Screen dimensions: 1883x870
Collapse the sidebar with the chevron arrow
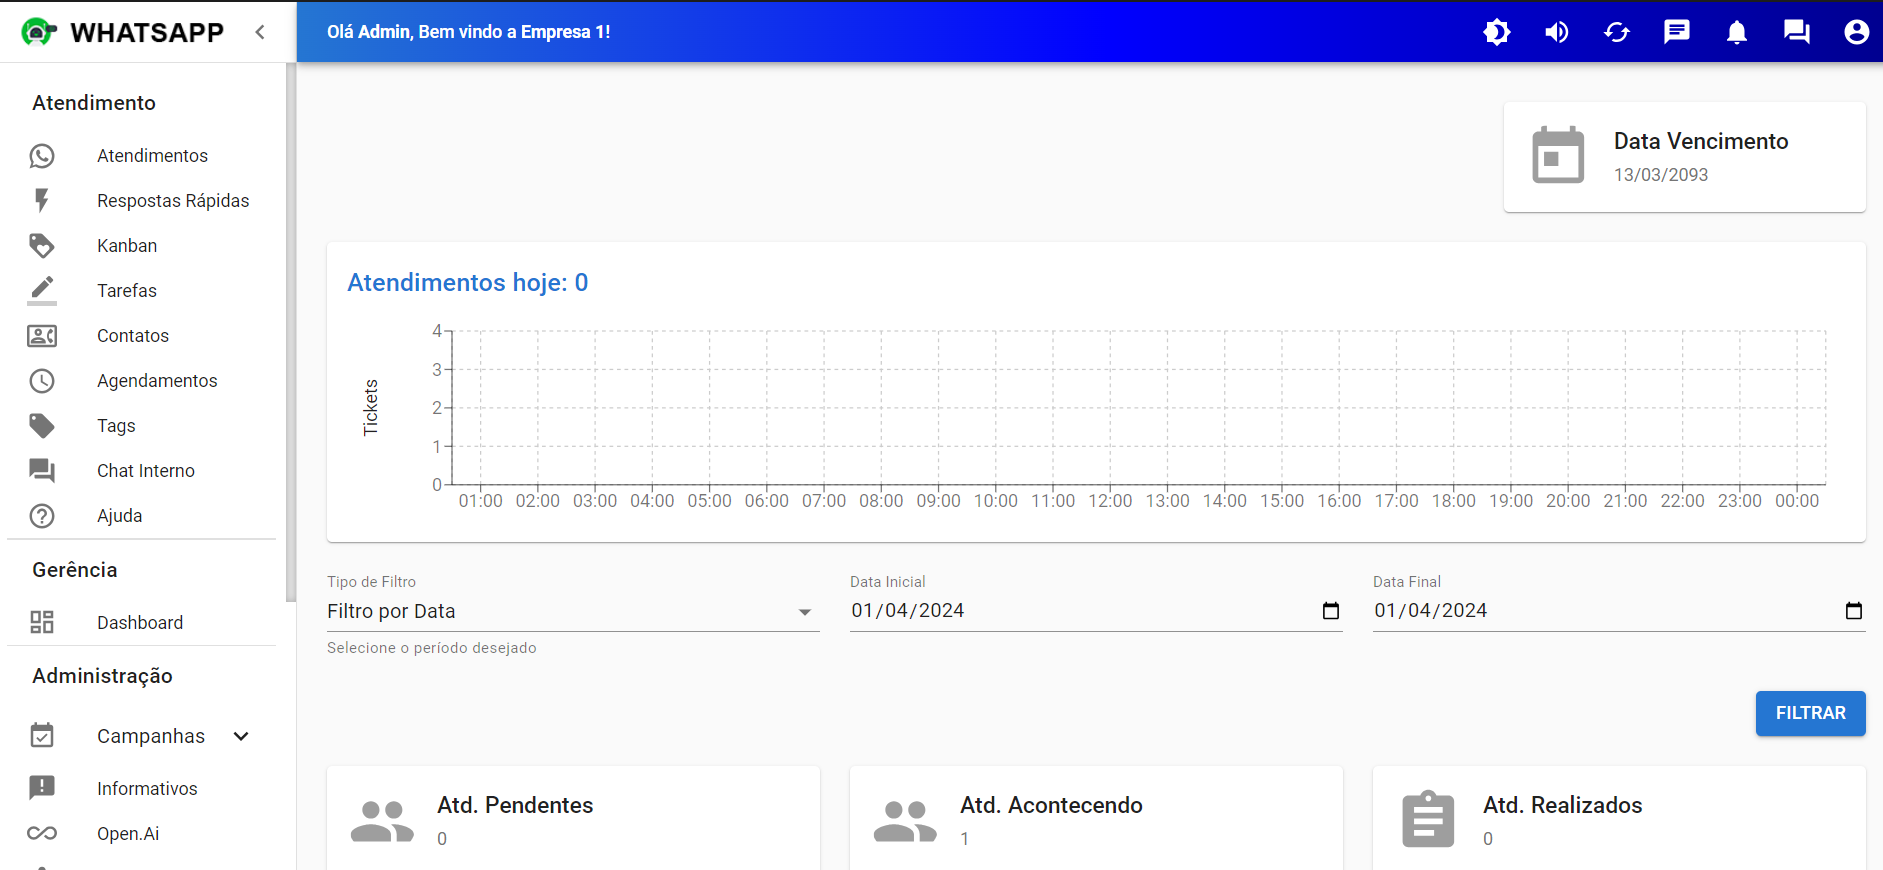tap(260, 32)
